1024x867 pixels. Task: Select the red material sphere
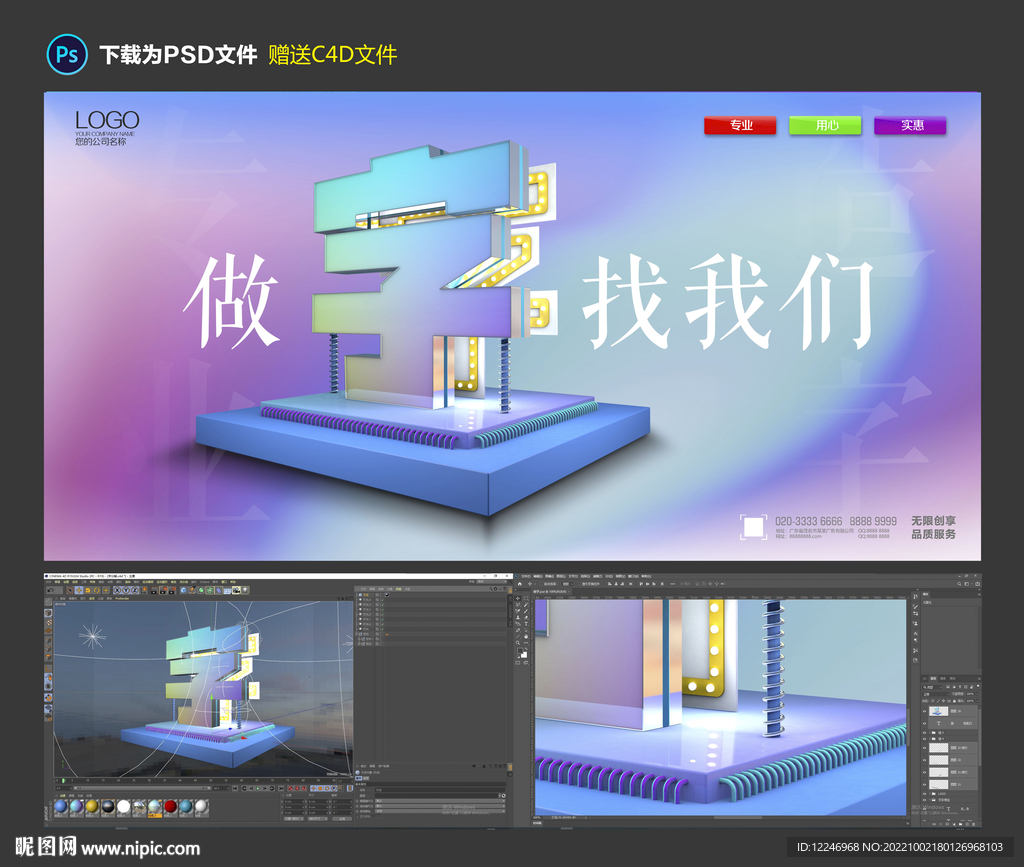coord(170,806)
